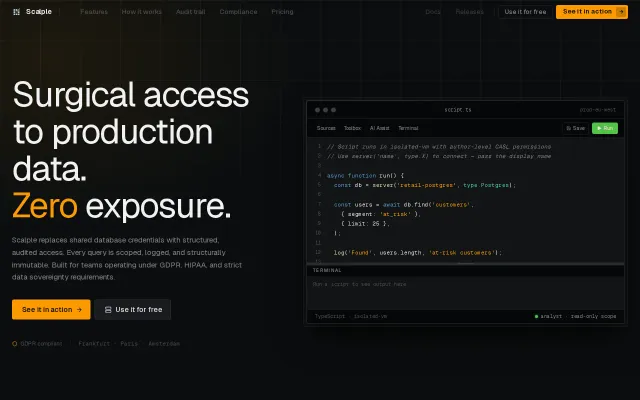
Task: Open the How it works nav item
Action: click(x=142, y=12)
